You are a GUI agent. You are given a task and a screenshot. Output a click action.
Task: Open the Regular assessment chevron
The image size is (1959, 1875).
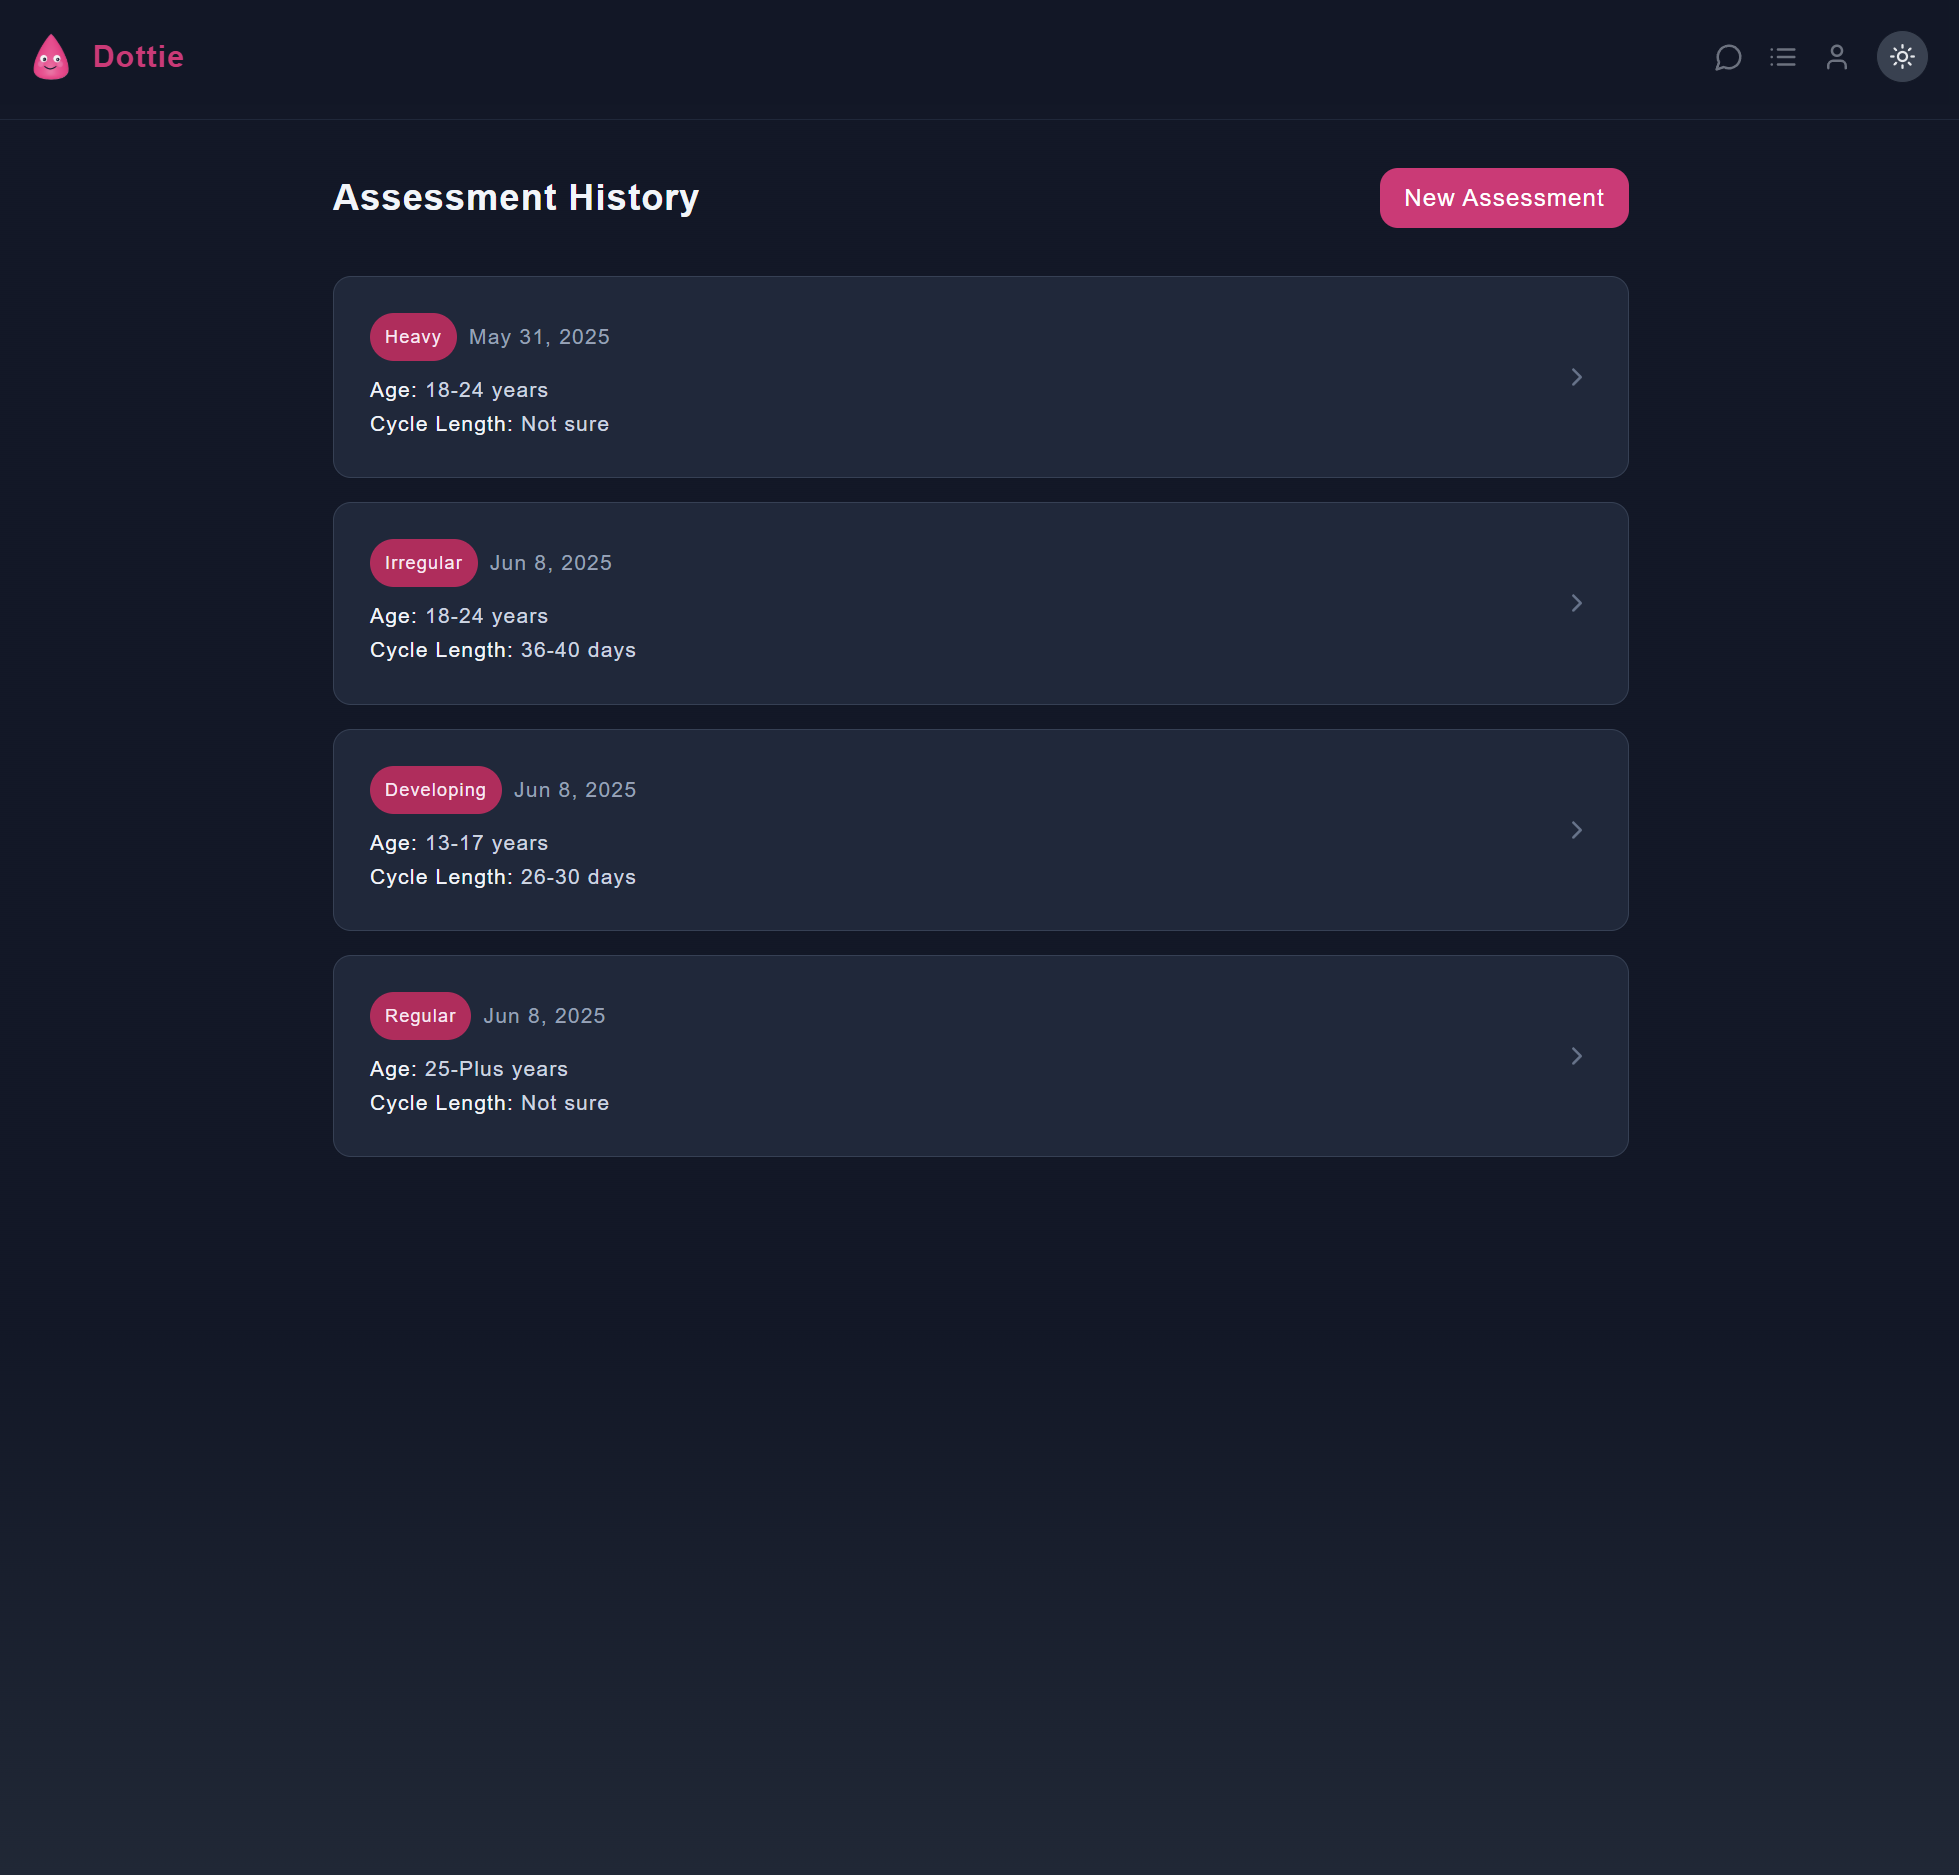pyautogui.click(x=1577, y=1056)
